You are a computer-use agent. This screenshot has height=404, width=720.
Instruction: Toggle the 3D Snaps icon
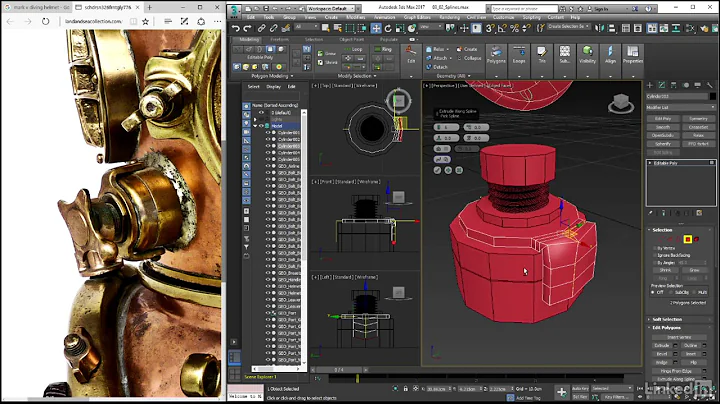coord(490,28)
